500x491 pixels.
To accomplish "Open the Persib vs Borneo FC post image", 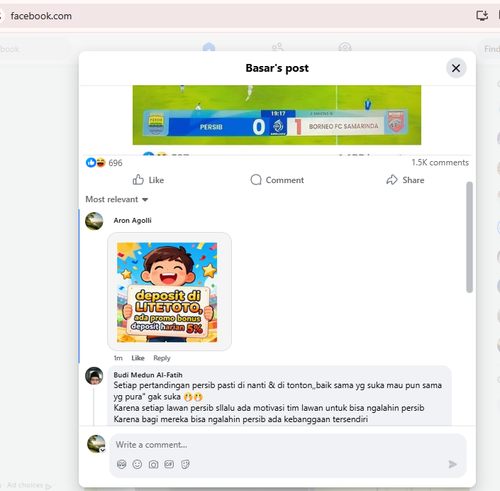I will coord(277,115).
